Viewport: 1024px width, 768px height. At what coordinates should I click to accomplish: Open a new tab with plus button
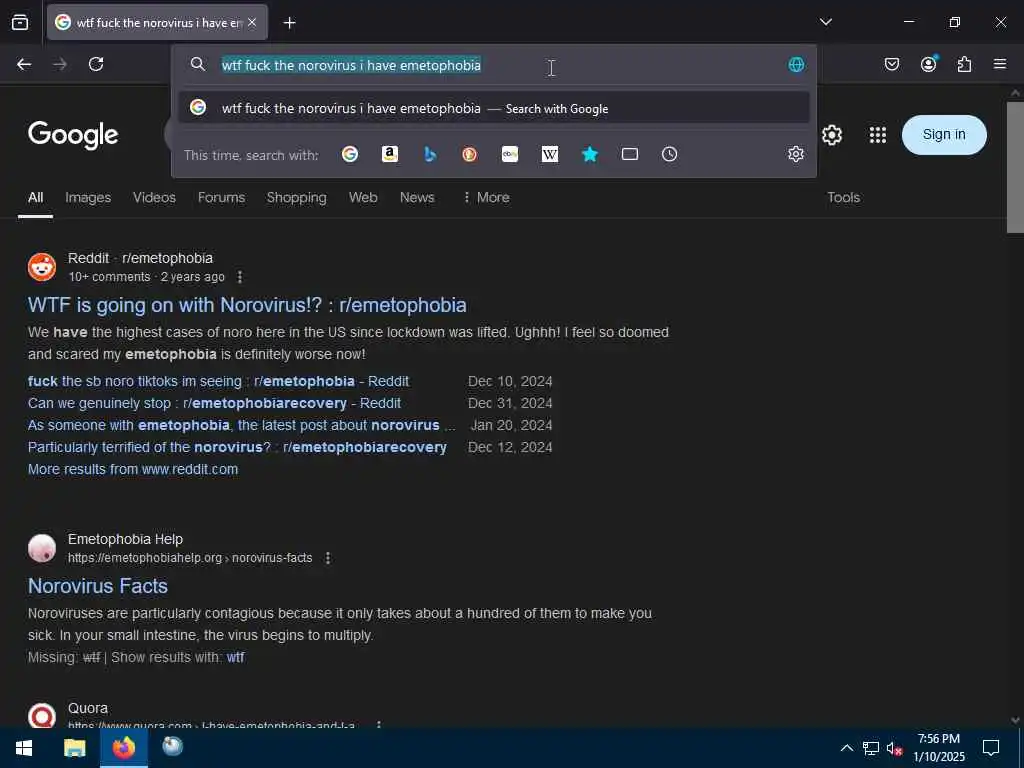point(289,23)
